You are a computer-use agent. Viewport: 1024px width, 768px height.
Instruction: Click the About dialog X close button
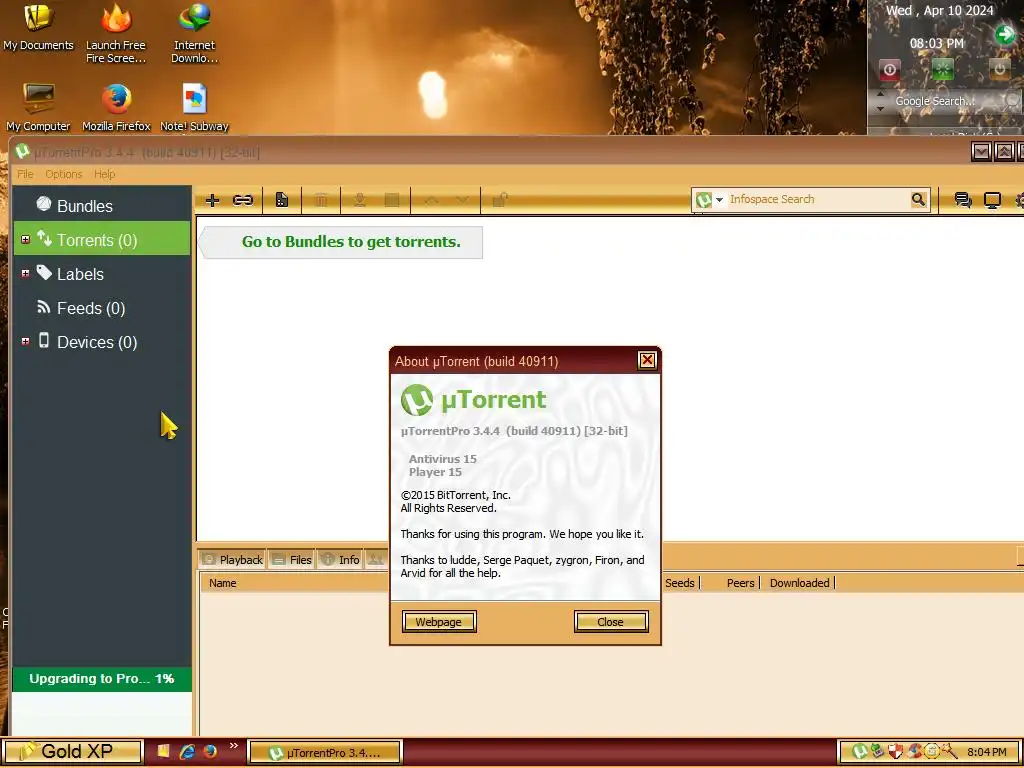coord(647,360)
